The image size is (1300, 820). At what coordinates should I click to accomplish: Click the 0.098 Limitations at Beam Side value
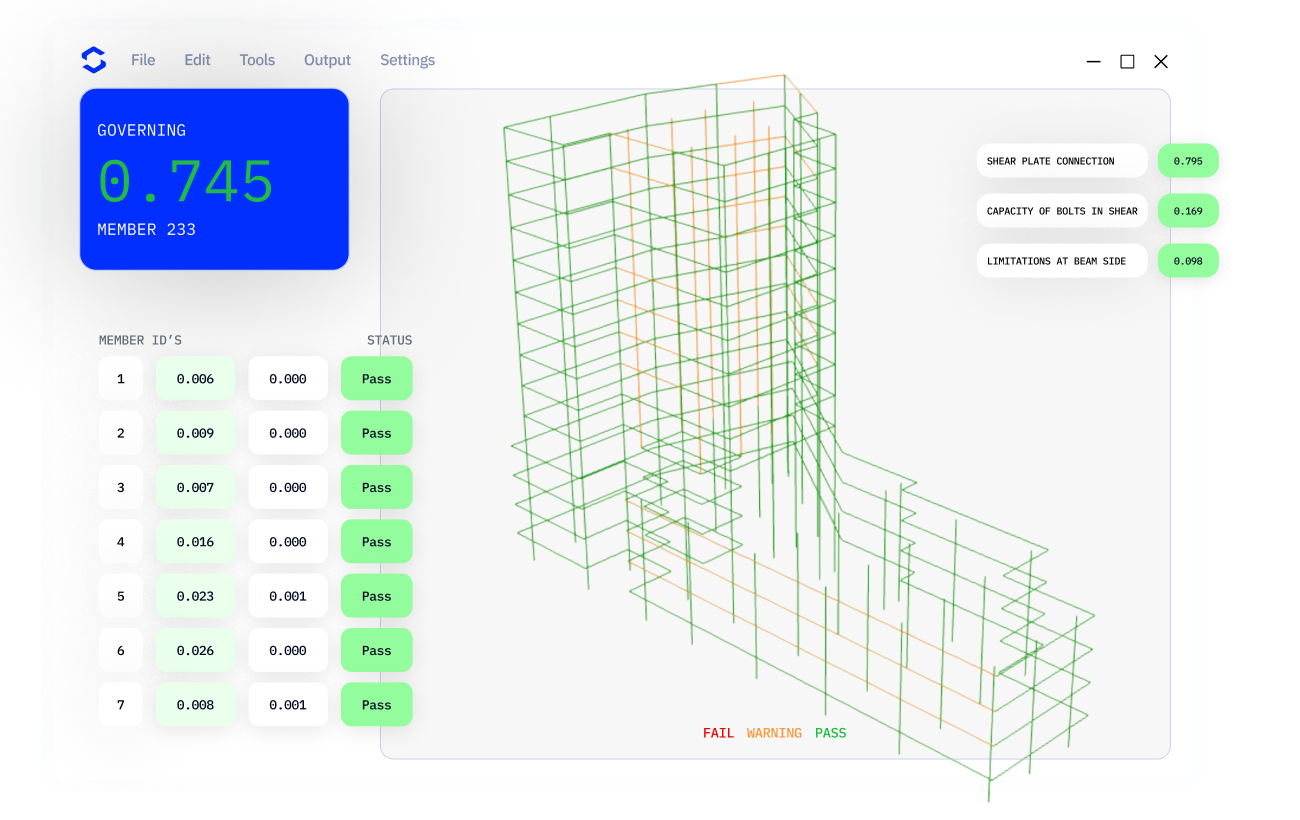tap(1188, 261)
